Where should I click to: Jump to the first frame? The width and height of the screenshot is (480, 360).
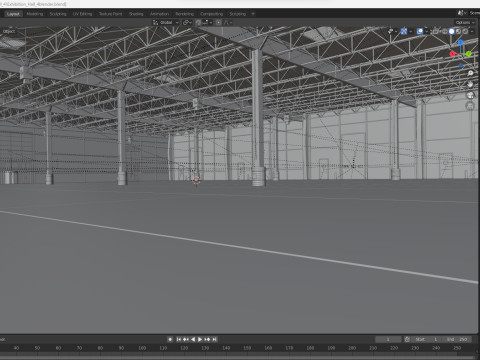(x=179, y=339)
